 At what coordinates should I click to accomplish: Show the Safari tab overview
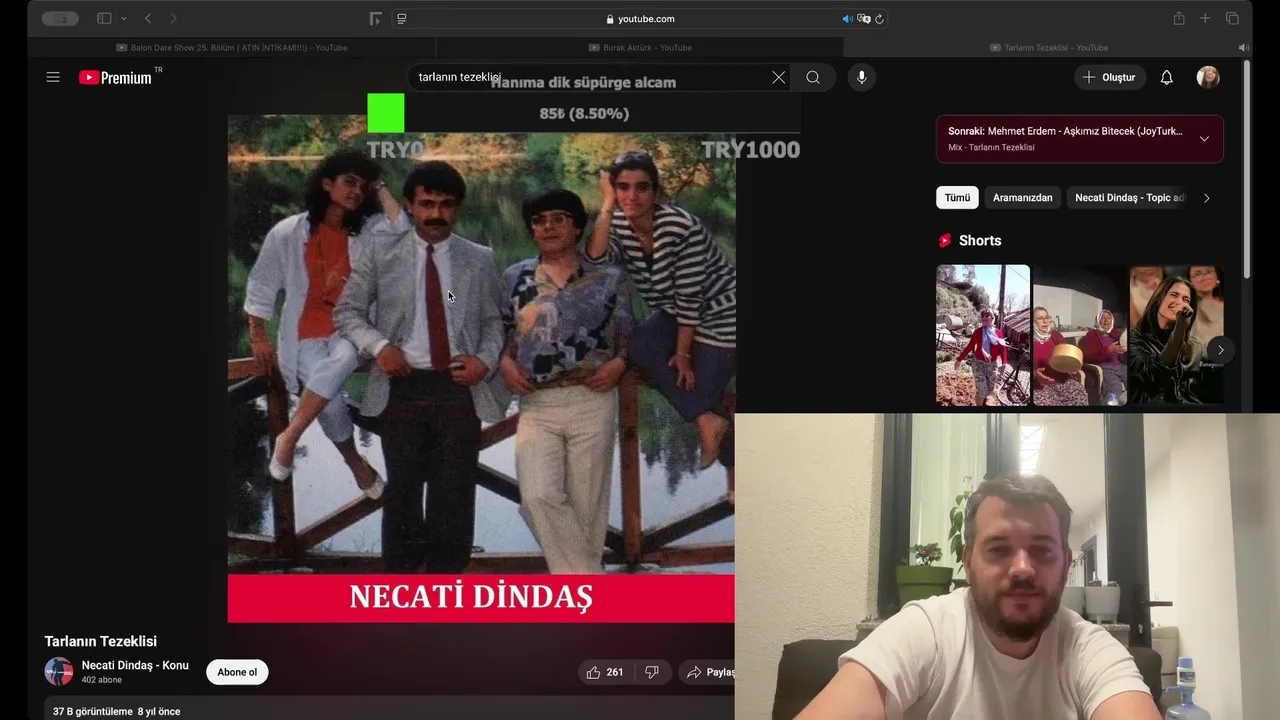[x=1232, y=18]
